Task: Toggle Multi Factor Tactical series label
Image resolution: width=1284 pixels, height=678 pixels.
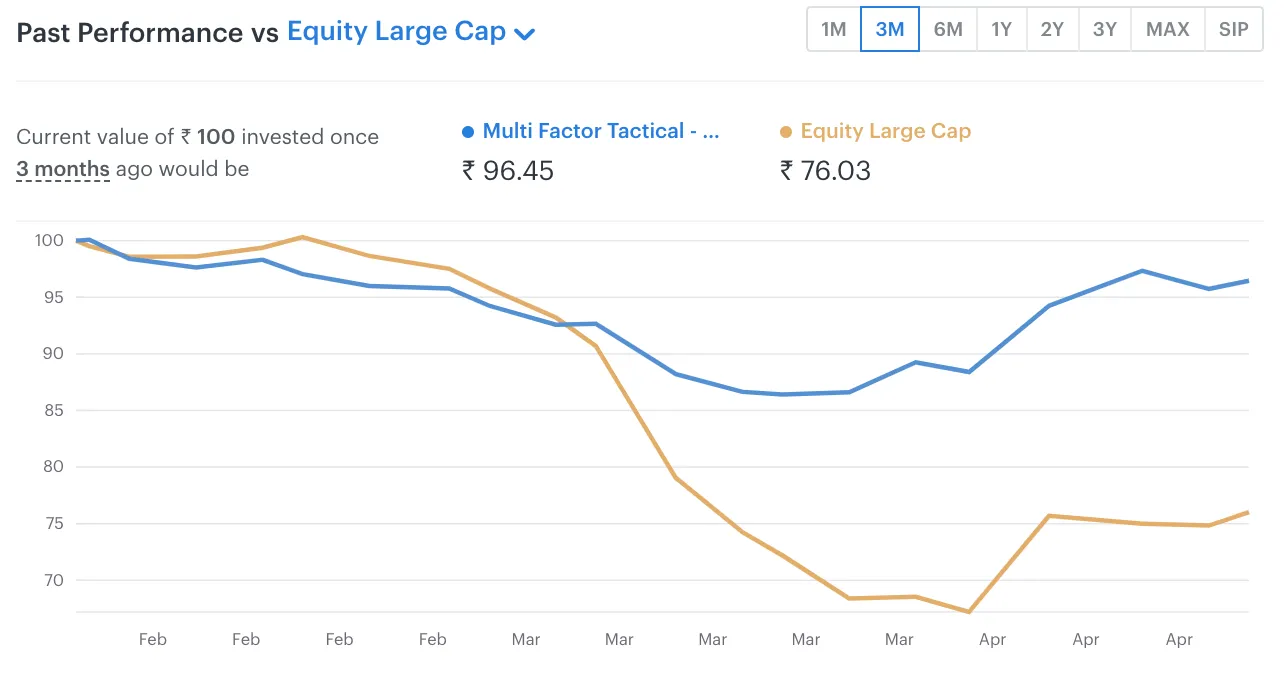Action: point(600,131)
